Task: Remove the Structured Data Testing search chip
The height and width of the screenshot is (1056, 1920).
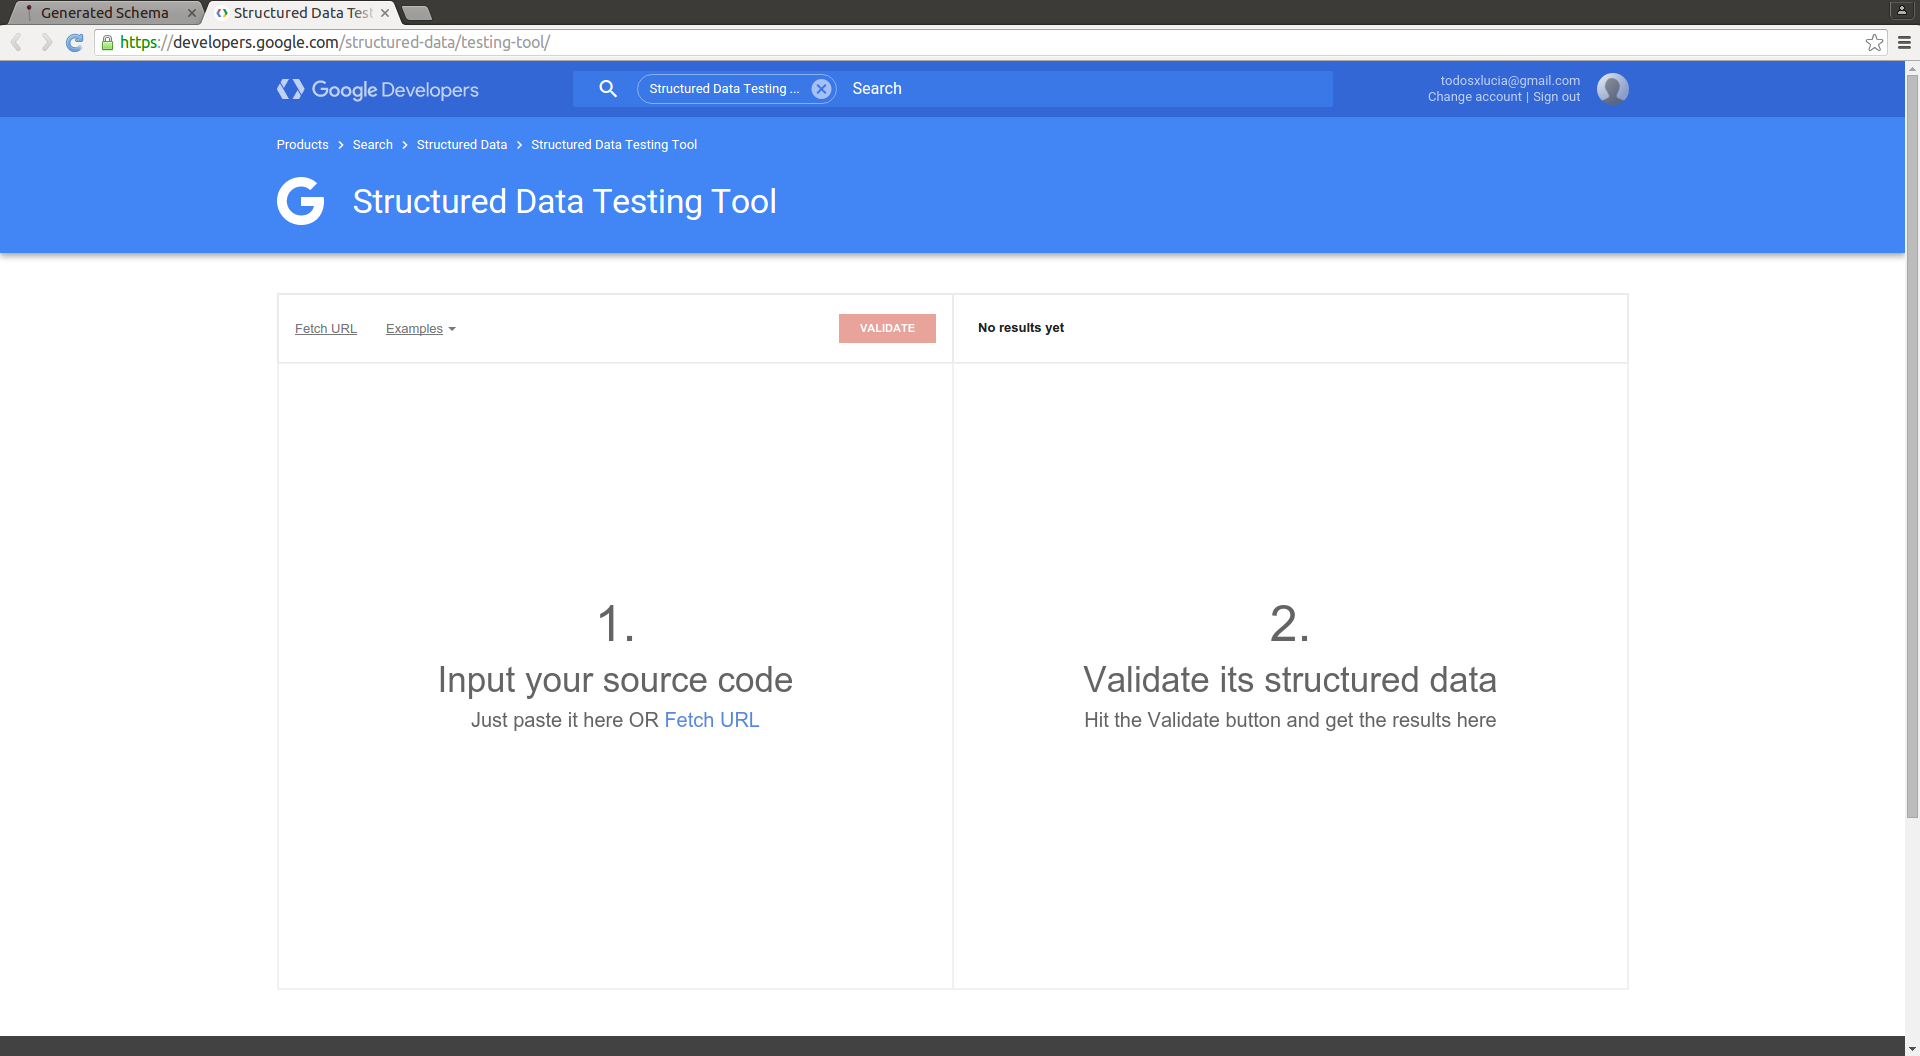Action: (821, 89)
